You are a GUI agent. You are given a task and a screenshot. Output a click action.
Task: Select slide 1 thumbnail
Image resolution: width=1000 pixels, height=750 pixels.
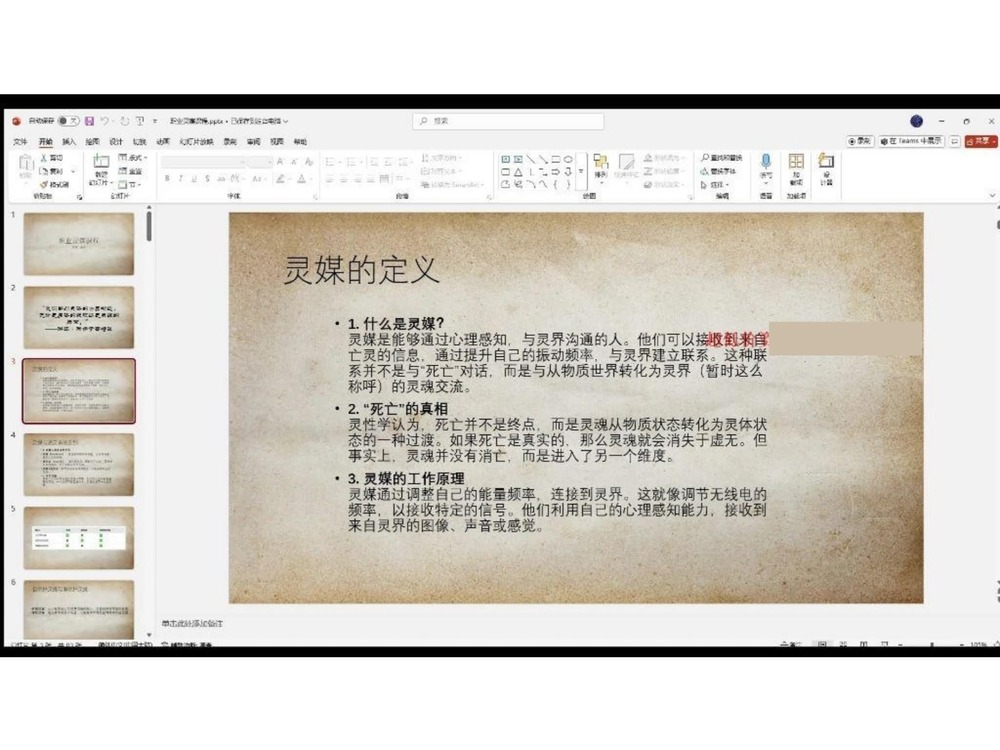78,244
